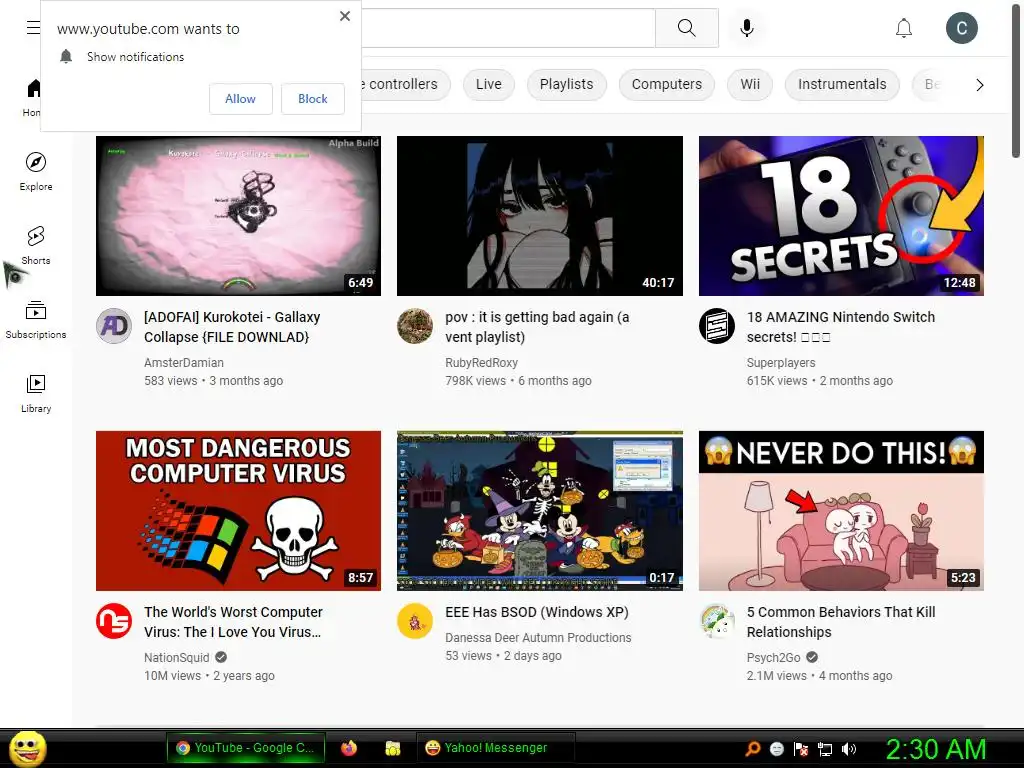Image resolution: width=1024 pixels, height=768 pixels.
Task: Launch Firefox from taskbar
Action: pyautogui.click(x=349, y=748)
